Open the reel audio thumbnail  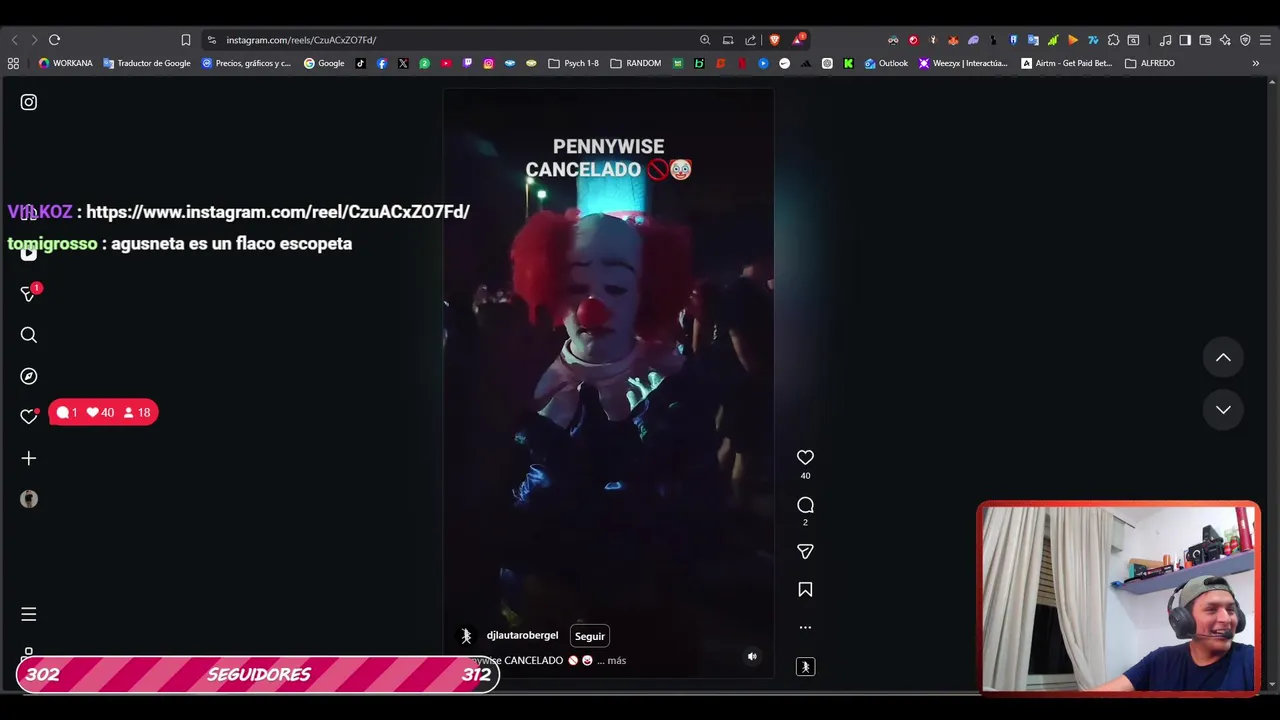(805, 667)
